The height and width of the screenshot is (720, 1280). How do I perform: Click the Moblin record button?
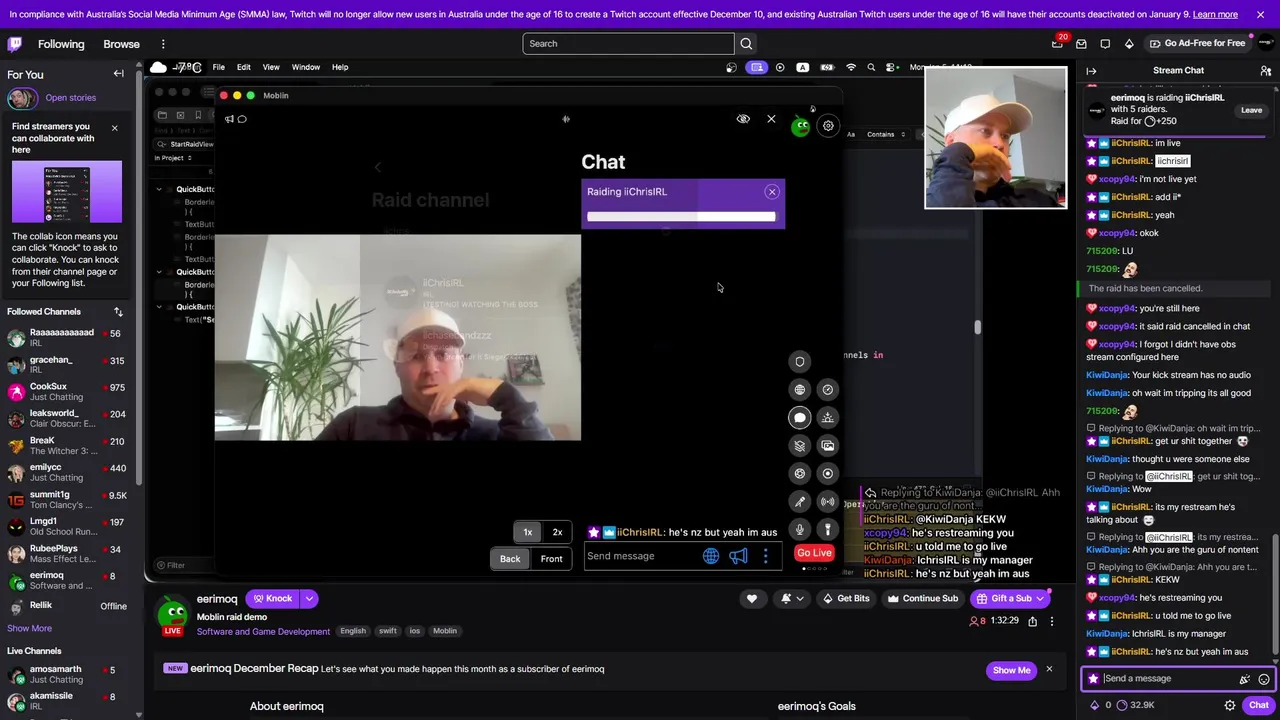[827, 474]
